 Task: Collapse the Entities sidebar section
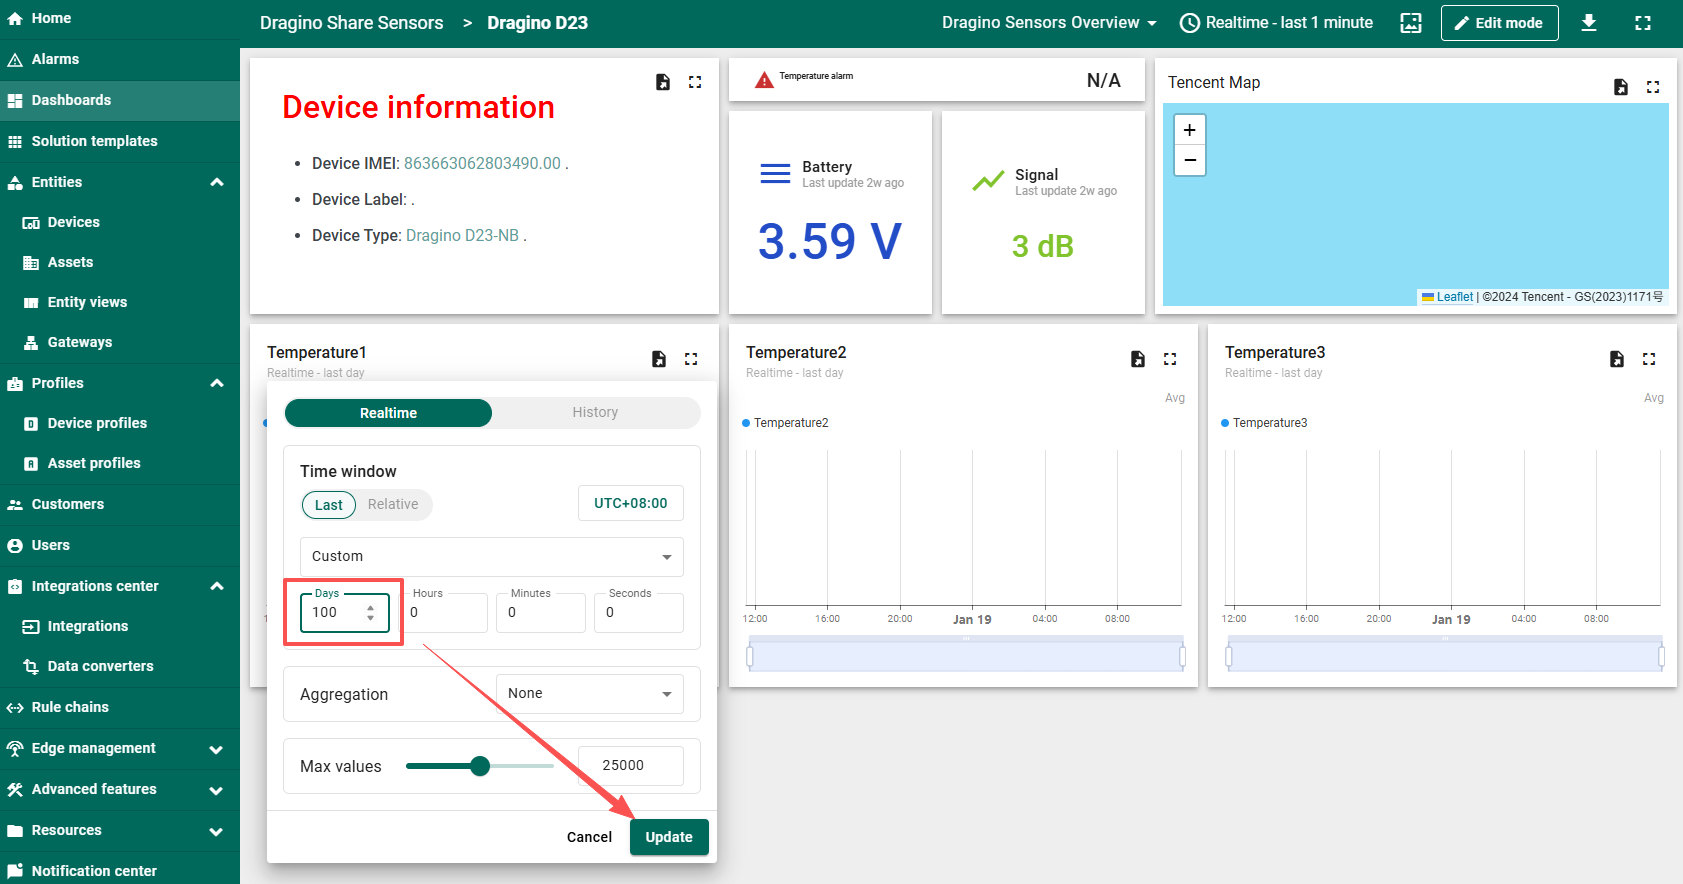[217, 182]
